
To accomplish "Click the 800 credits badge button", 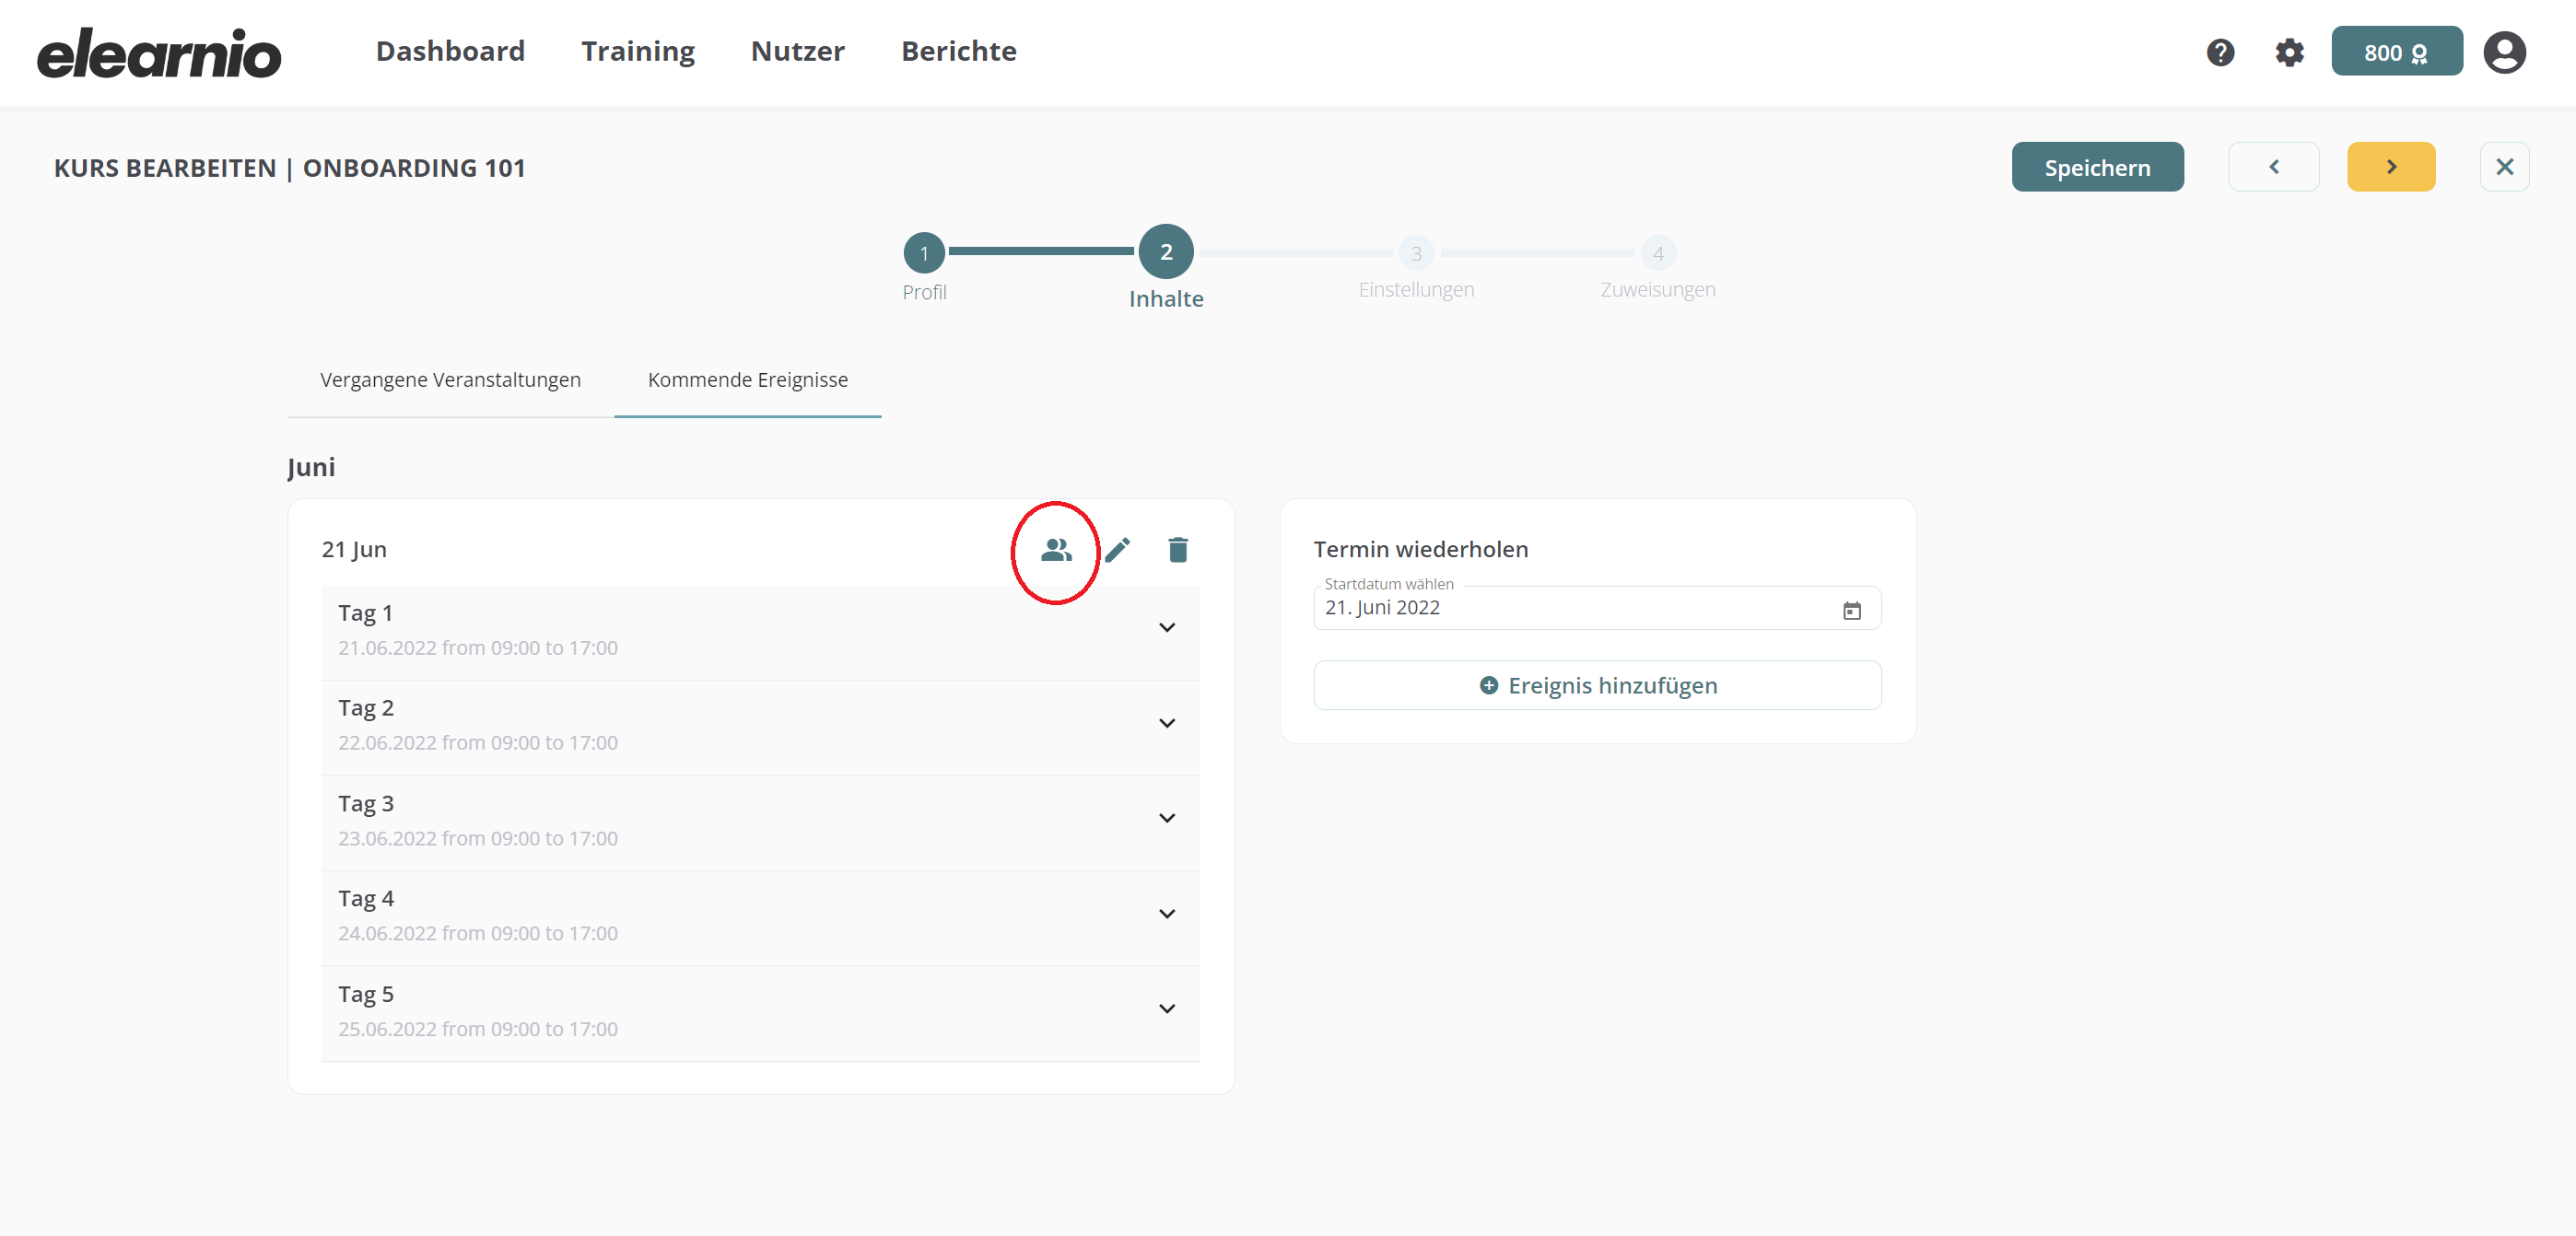I will (x=2396, y=52).
